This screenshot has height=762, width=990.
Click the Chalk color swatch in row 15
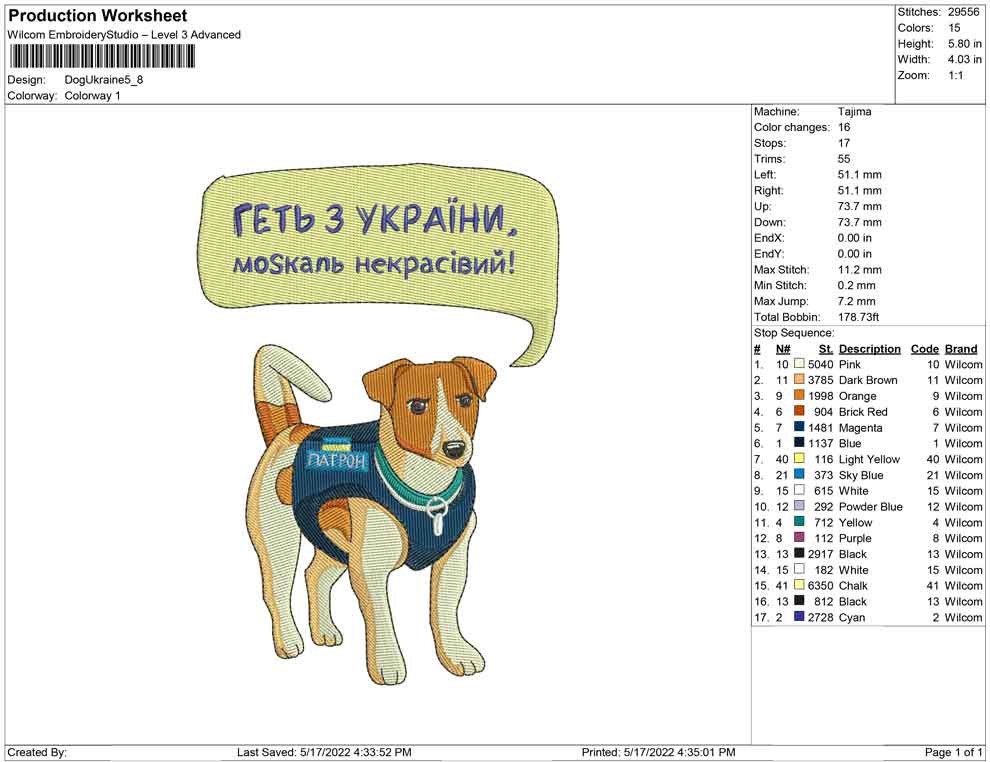tap(799, 585)
